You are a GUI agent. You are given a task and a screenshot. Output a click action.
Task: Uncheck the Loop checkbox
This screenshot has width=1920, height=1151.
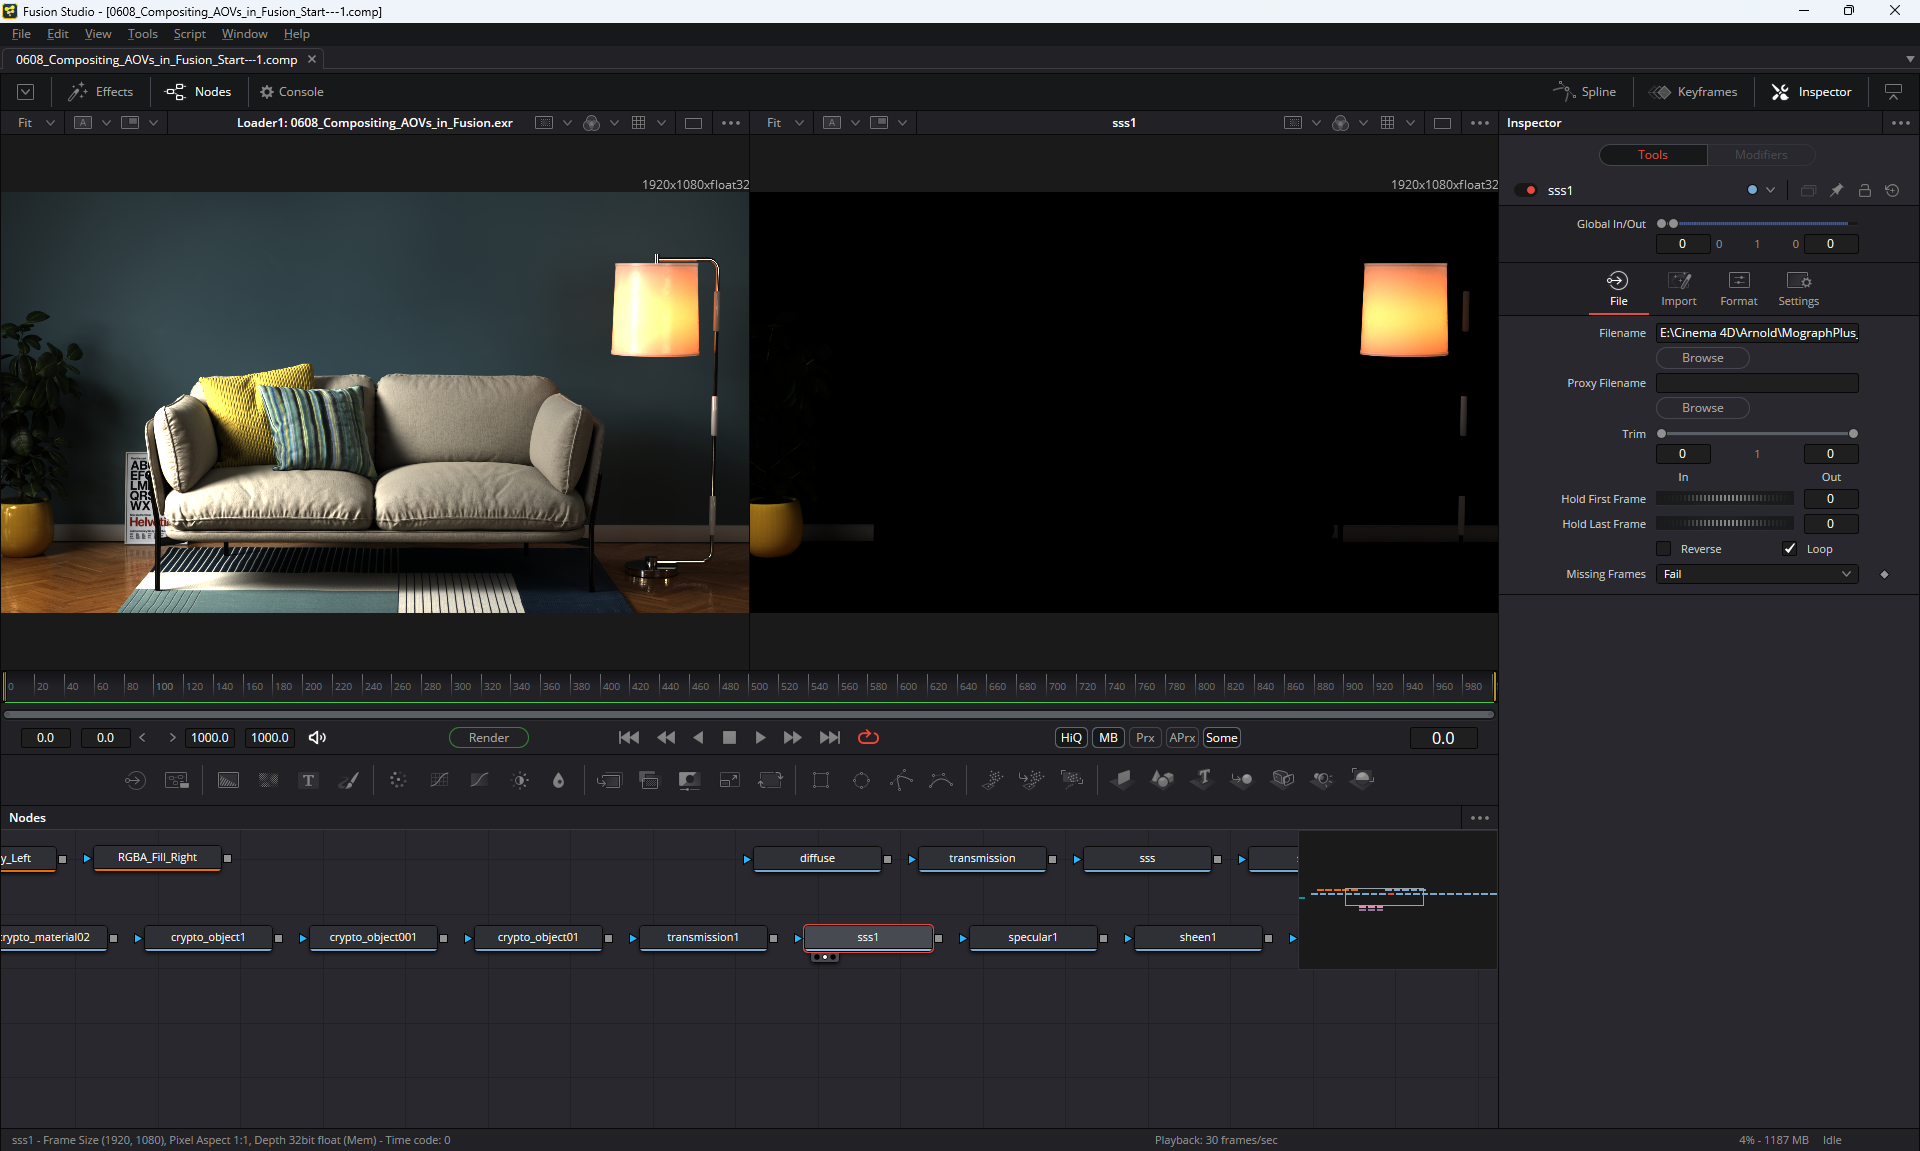[1790, 549]
